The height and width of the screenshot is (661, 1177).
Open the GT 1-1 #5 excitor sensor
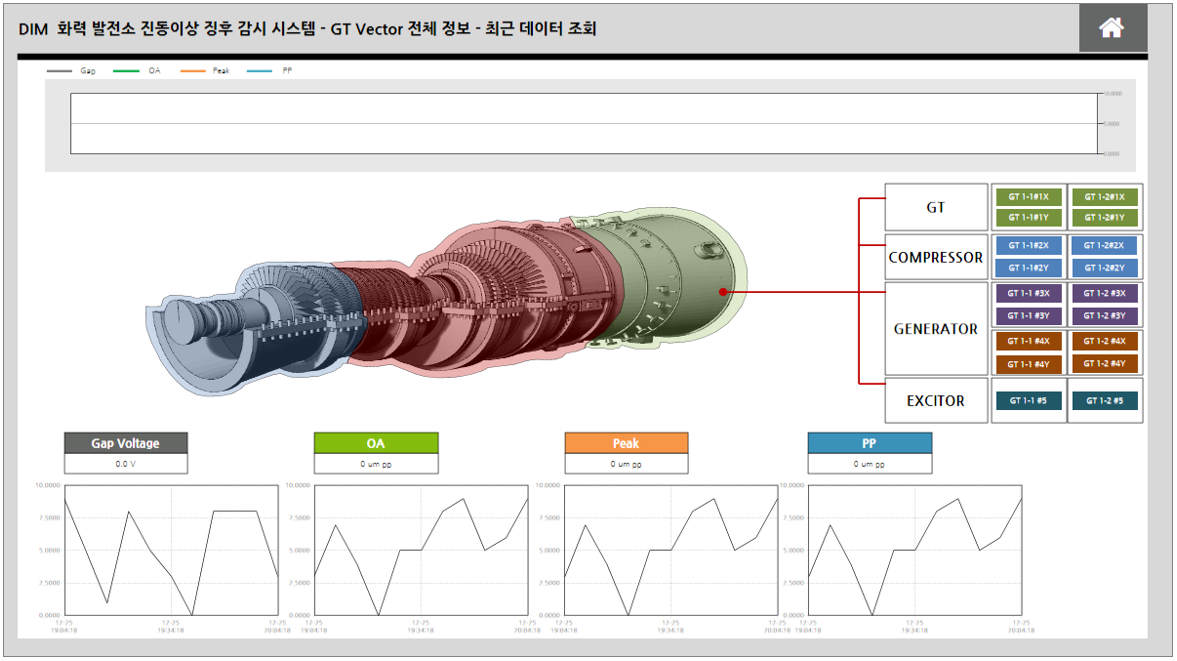[x=1028, y=401]
